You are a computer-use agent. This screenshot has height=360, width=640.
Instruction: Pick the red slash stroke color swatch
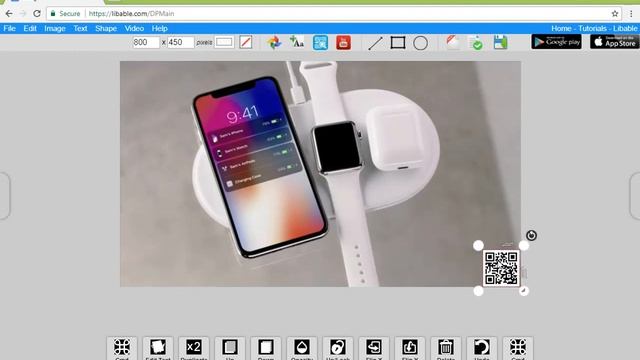[x=246, y=42]
